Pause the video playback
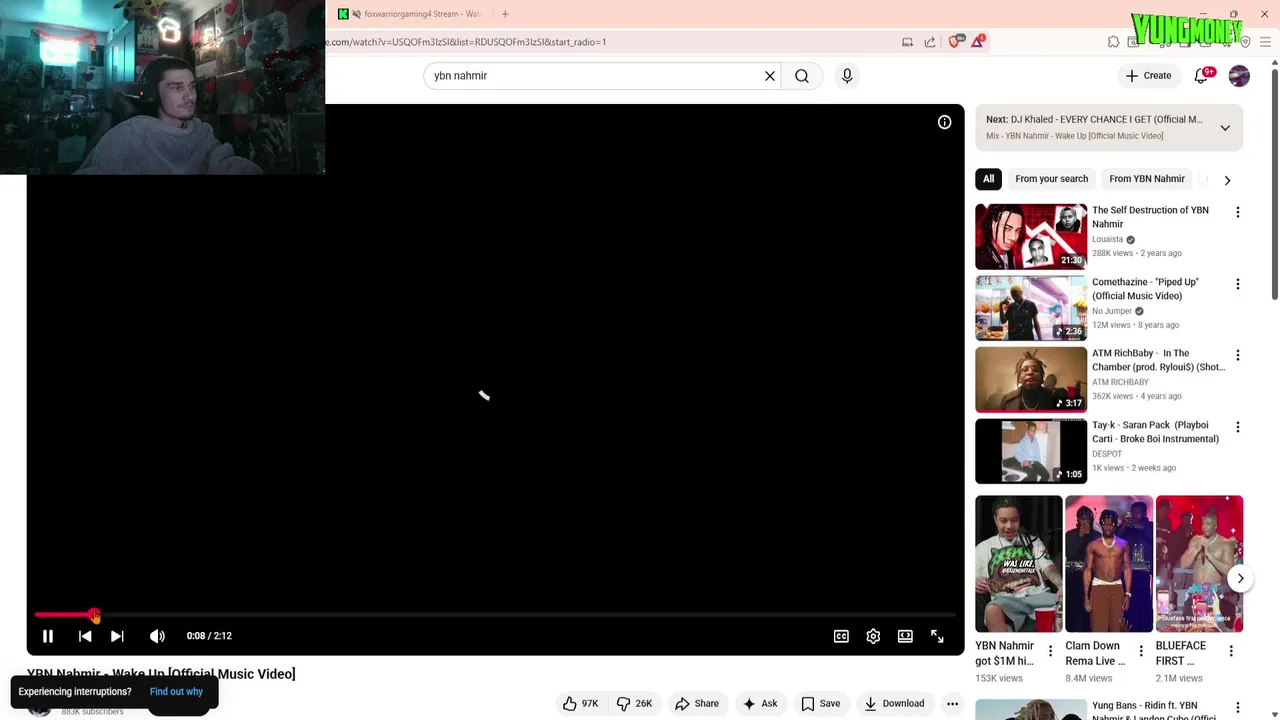This screenshot has height=720, width=1280. tap(47, 636)
